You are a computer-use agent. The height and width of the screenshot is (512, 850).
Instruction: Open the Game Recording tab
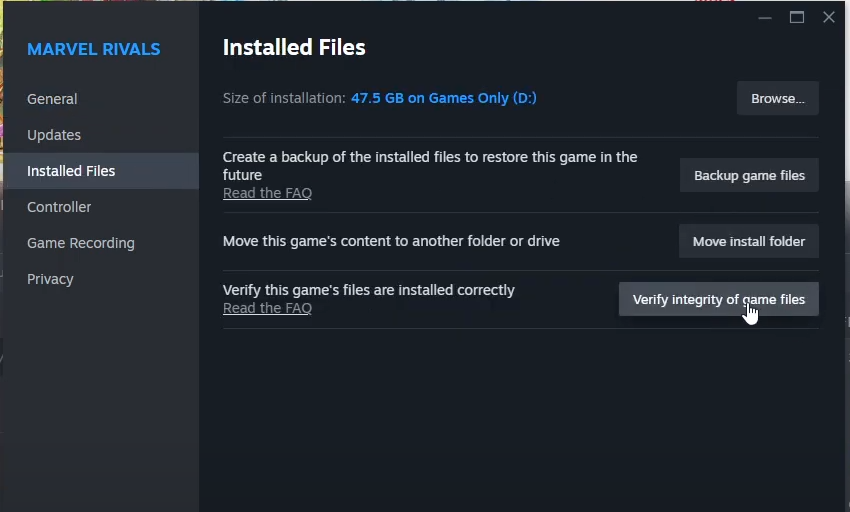click(x=81, y=243)
